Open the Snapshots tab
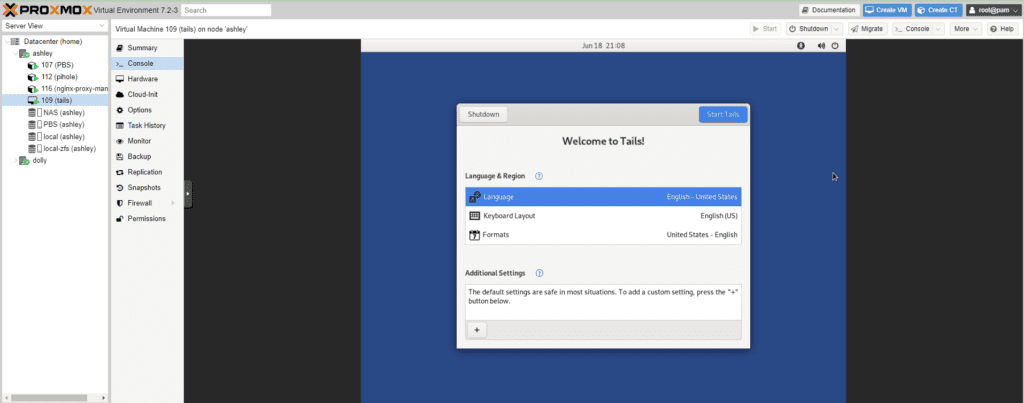1024x403 pixels. [x=147, y=187]
